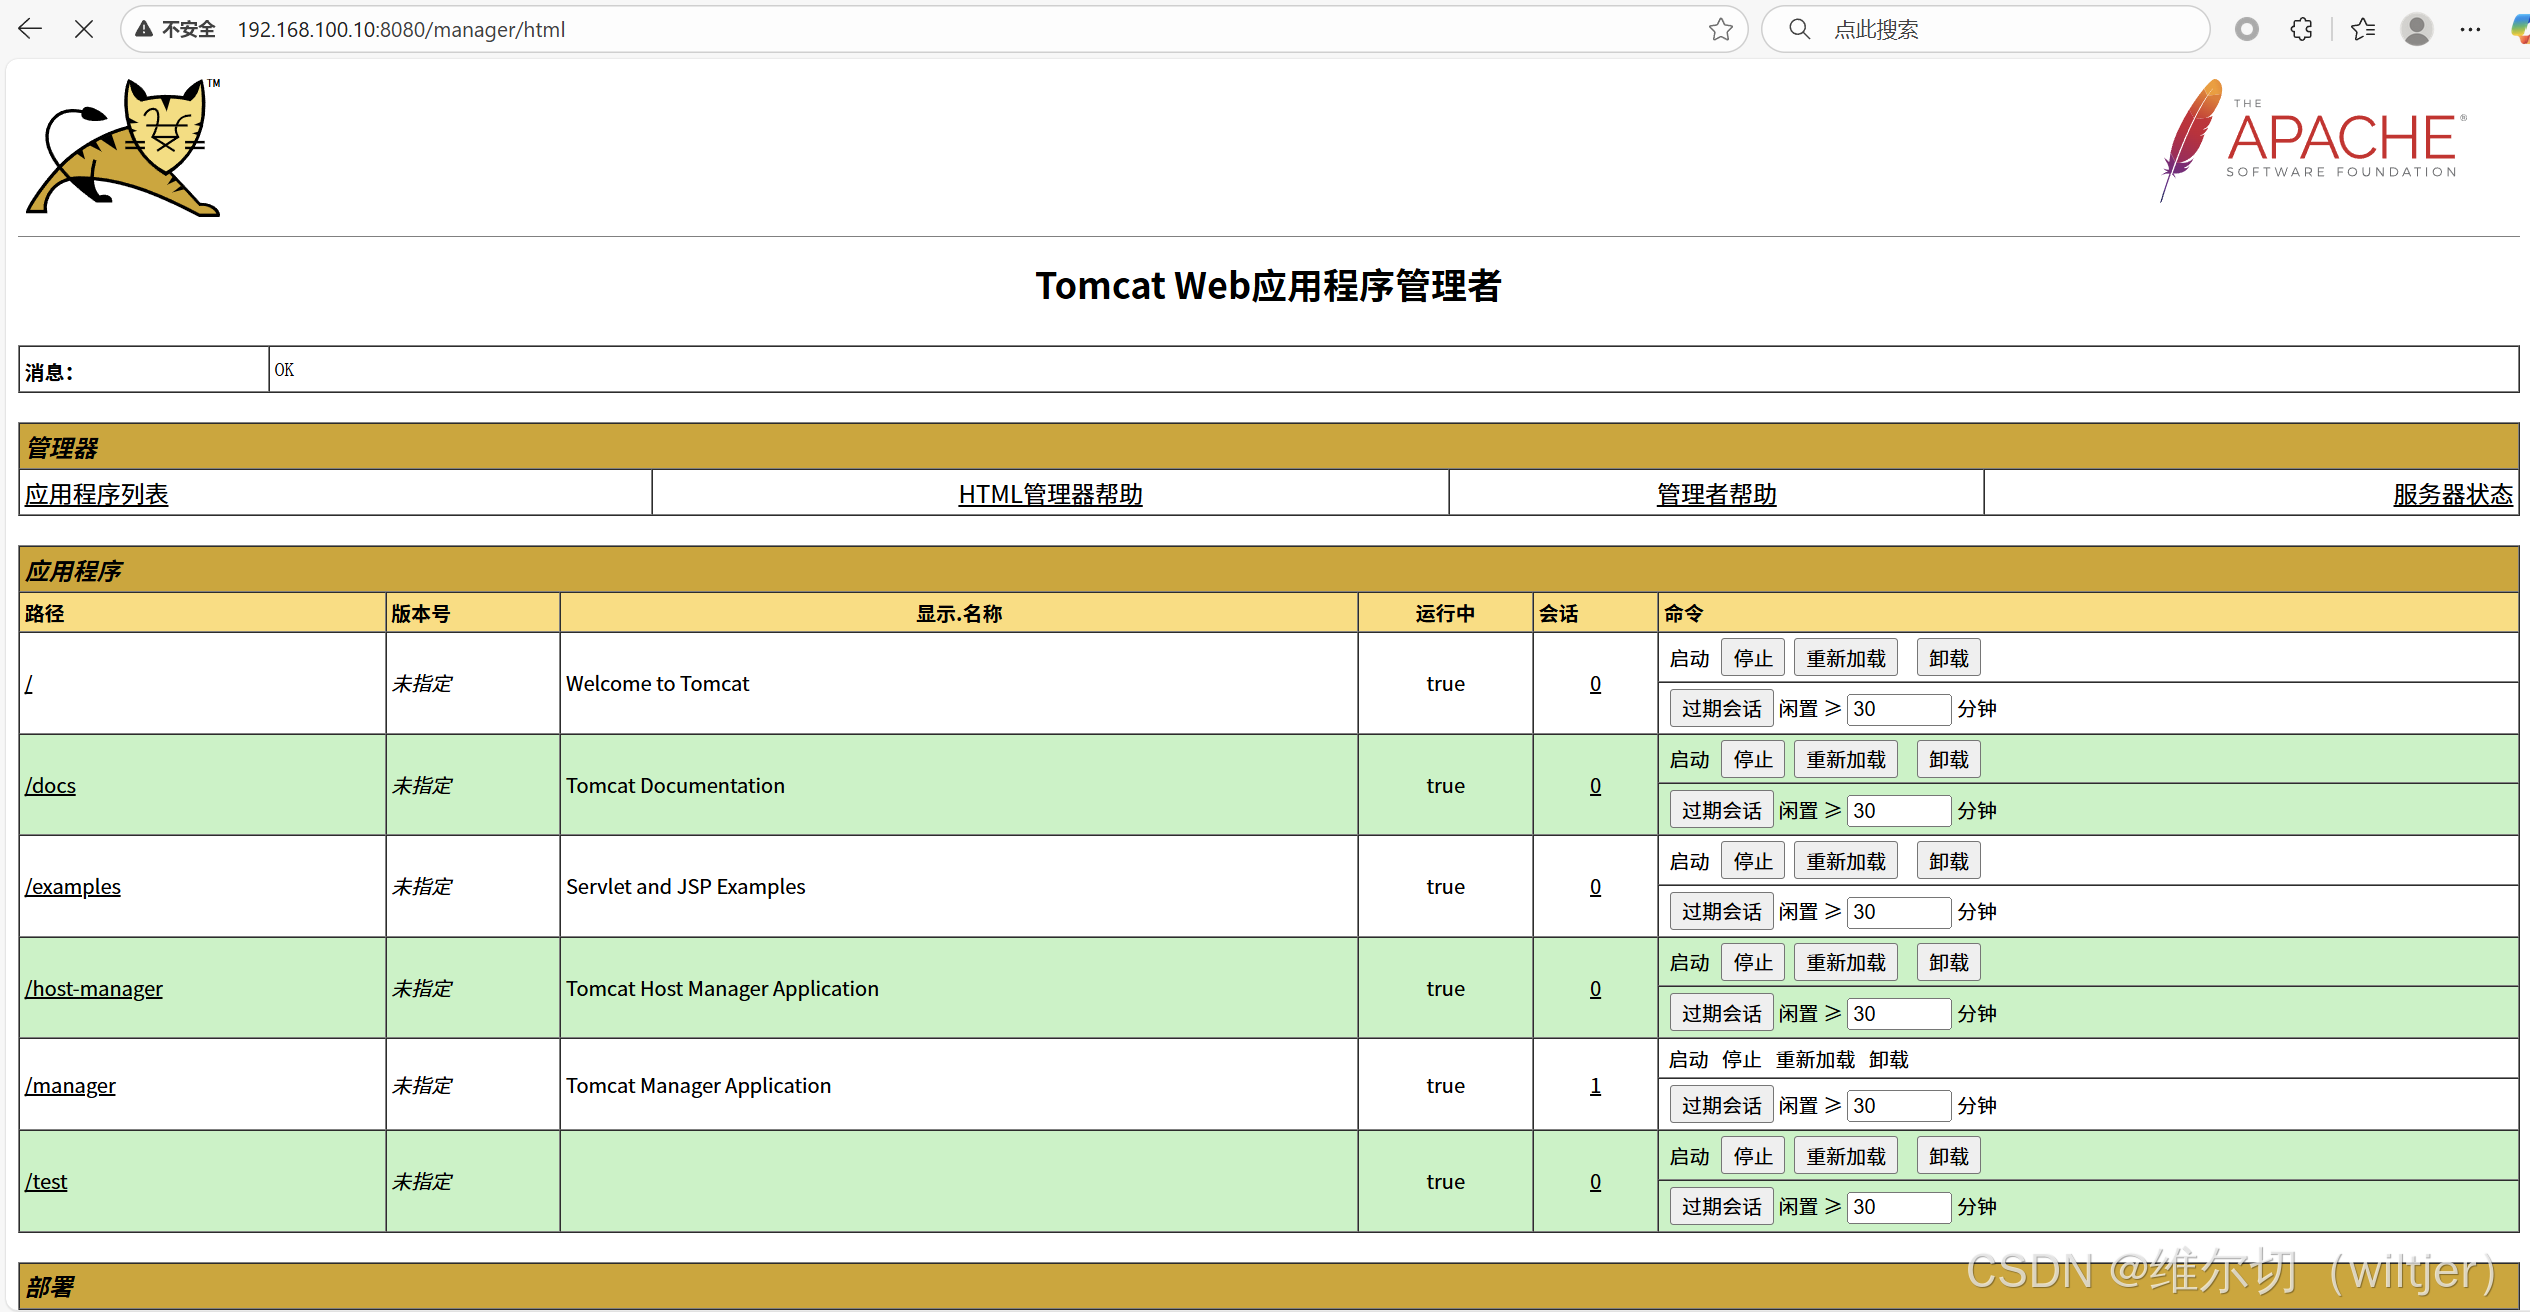
Task: Reload the root Welcome to Tomcat app
Action: (1845, 658)
